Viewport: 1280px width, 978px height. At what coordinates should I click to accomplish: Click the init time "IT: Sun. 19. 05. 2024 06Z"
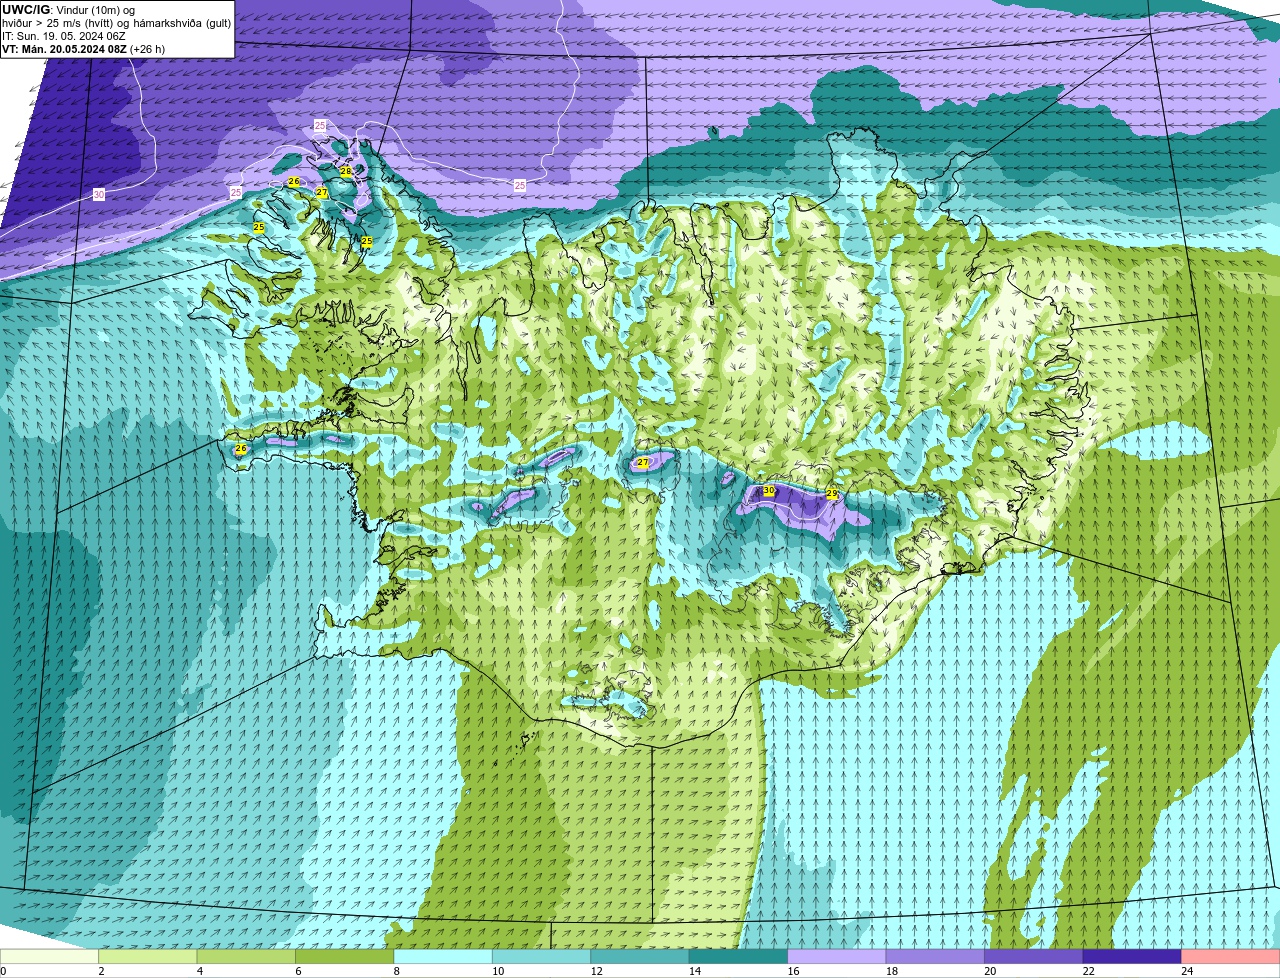(x=64, y=36)
